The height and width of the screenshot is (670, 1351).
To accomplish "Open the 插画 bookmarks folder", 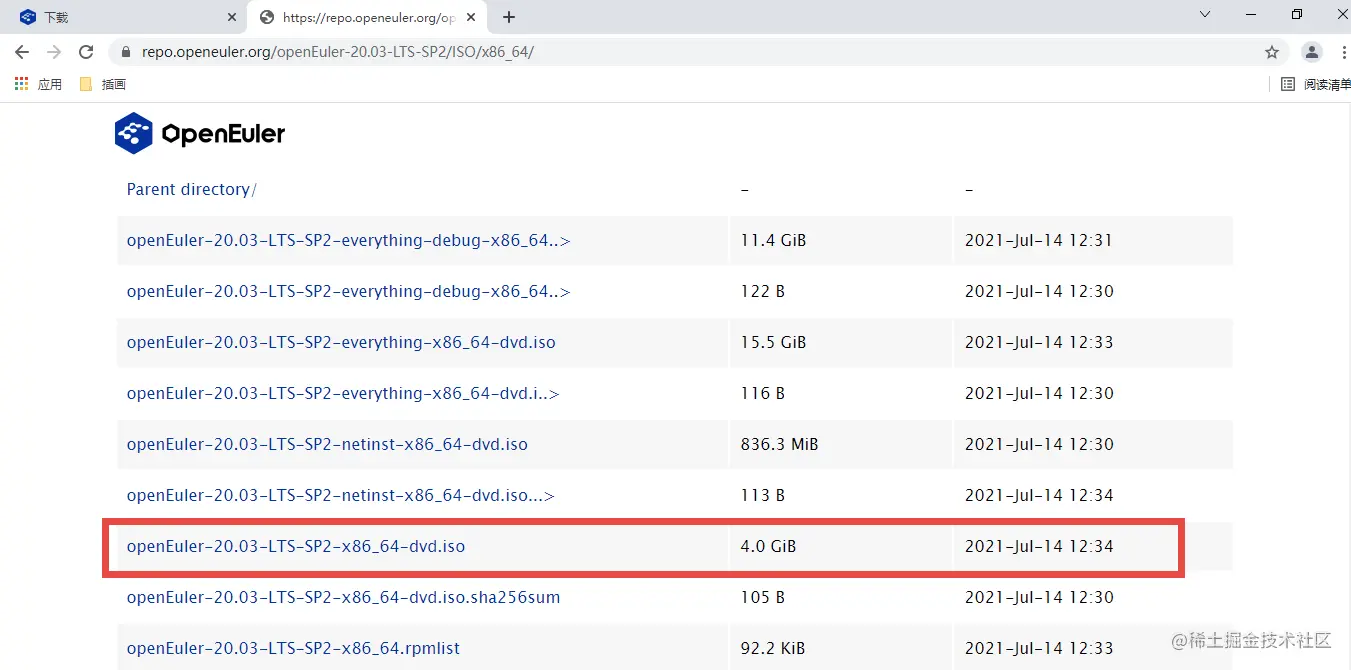I will point(103,84).
